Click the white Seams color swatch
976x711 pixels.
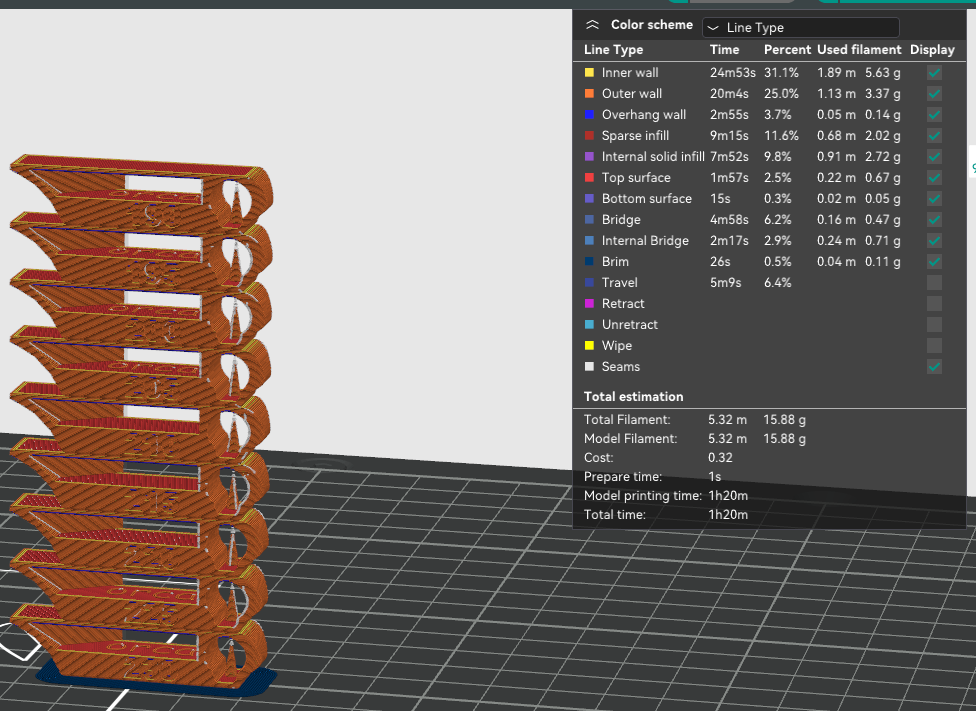(x=589, y=367)
